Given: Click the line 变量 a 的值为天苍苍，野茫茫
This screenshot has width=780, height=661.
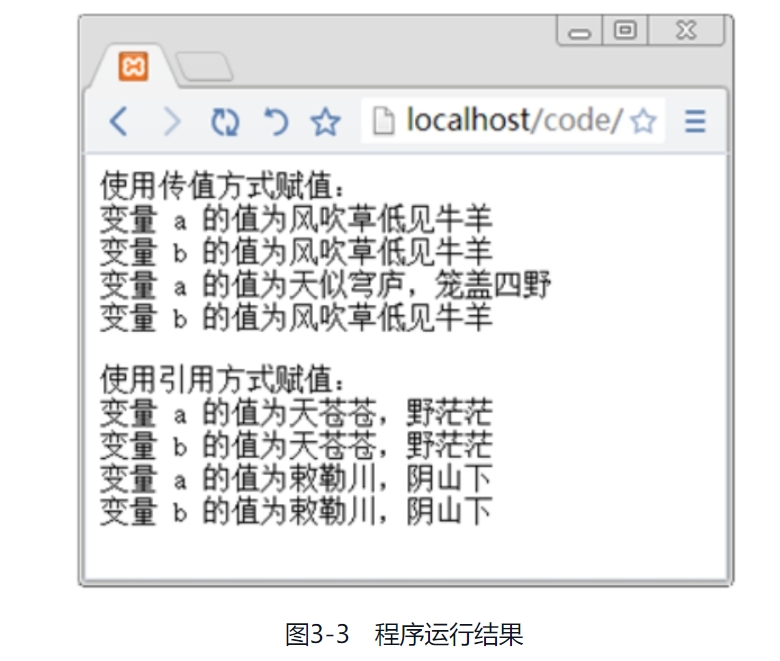Looking at the screenshot, I should [x=297, y=413].
